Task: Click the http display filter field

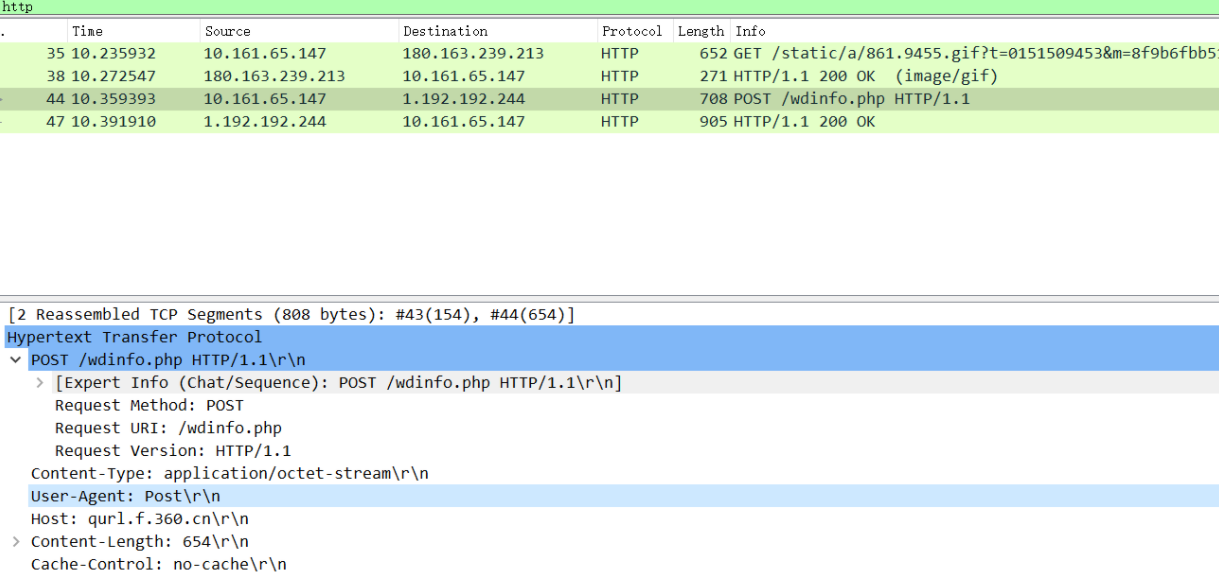Action: click(x=609, y=7)
